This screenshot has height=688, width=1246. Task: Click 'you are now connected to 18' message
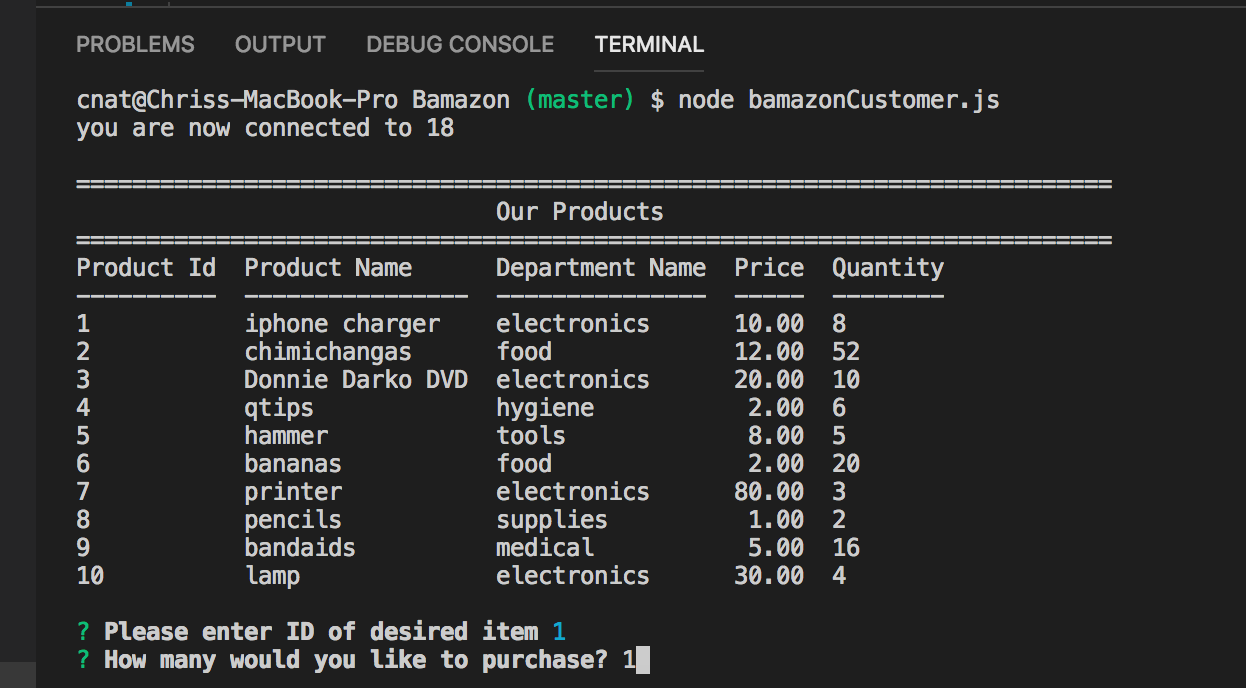265,128
